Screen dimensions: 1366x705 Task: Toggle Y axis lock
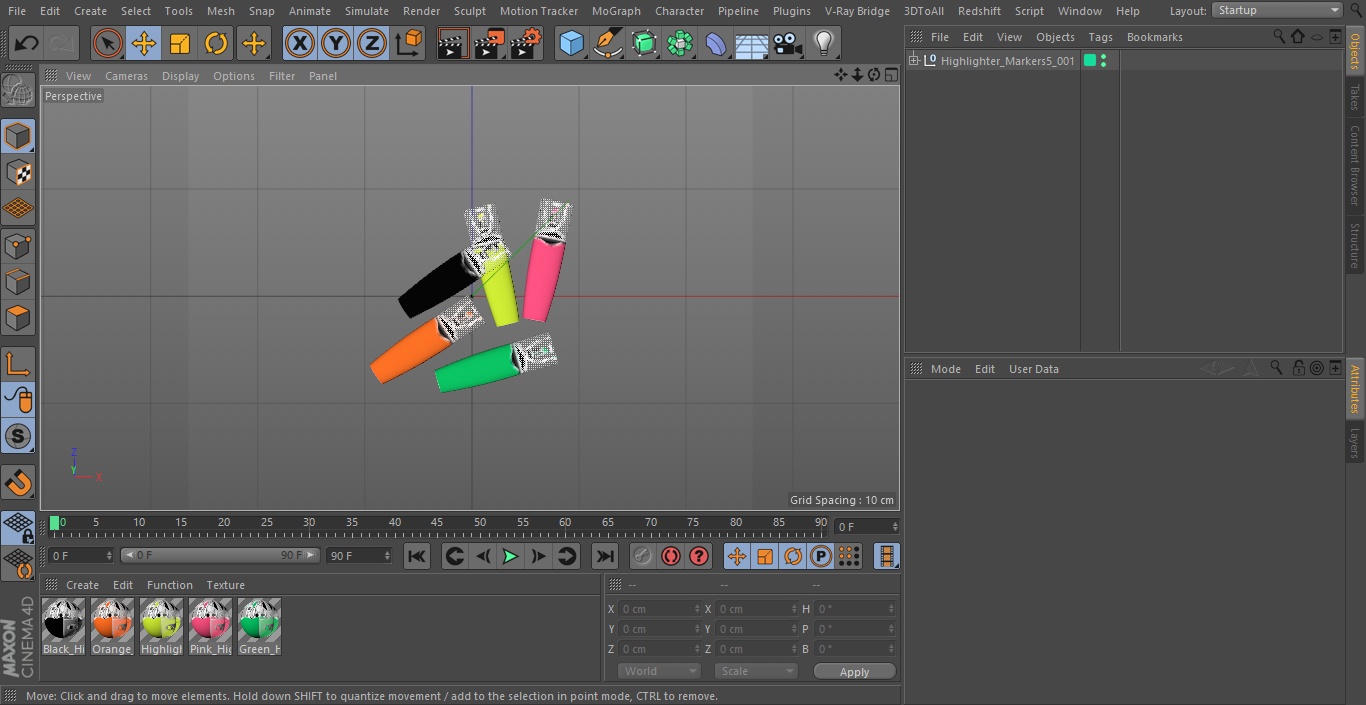tap(336, 43)
